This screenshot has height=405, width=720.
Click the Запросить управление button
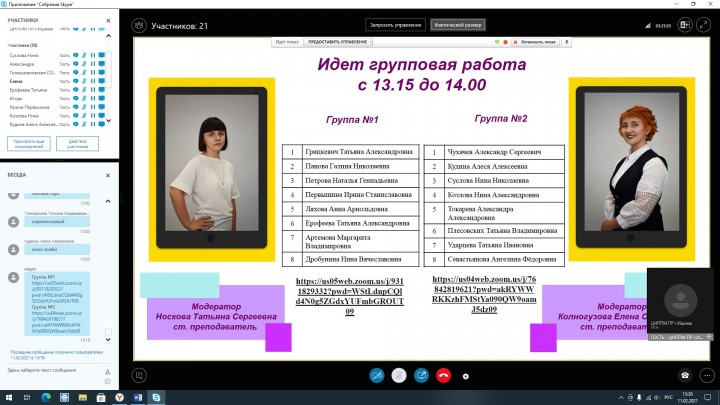point(396,24)
